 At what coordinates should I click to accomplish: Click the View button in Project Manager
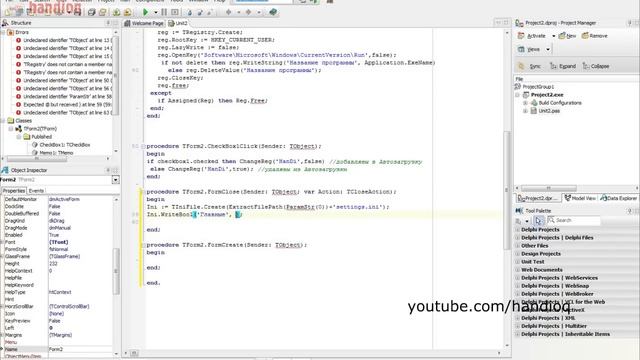coord(529,49)
